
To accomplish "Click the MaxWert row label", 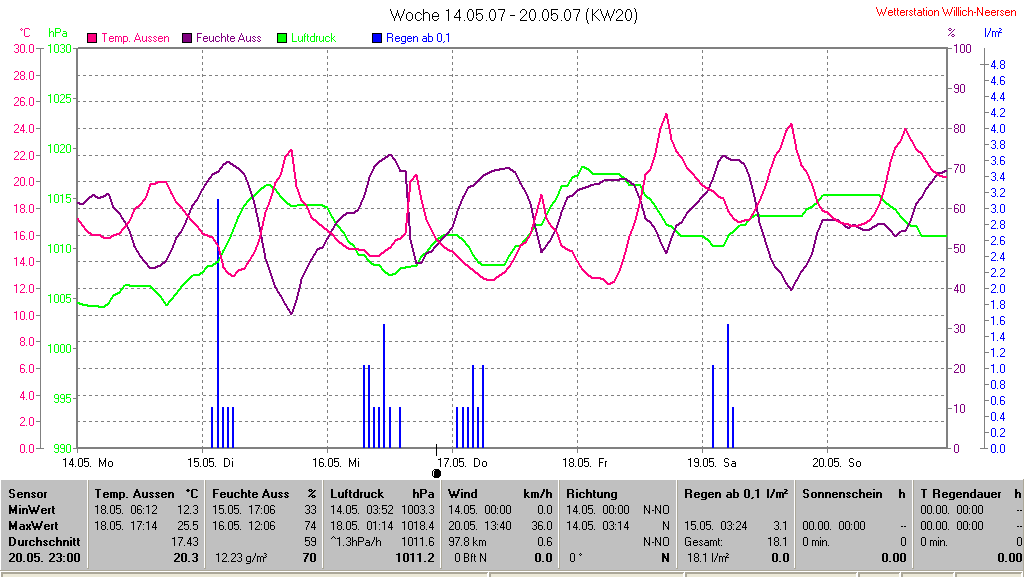I will pyautogui.click(x=33, y=525).
